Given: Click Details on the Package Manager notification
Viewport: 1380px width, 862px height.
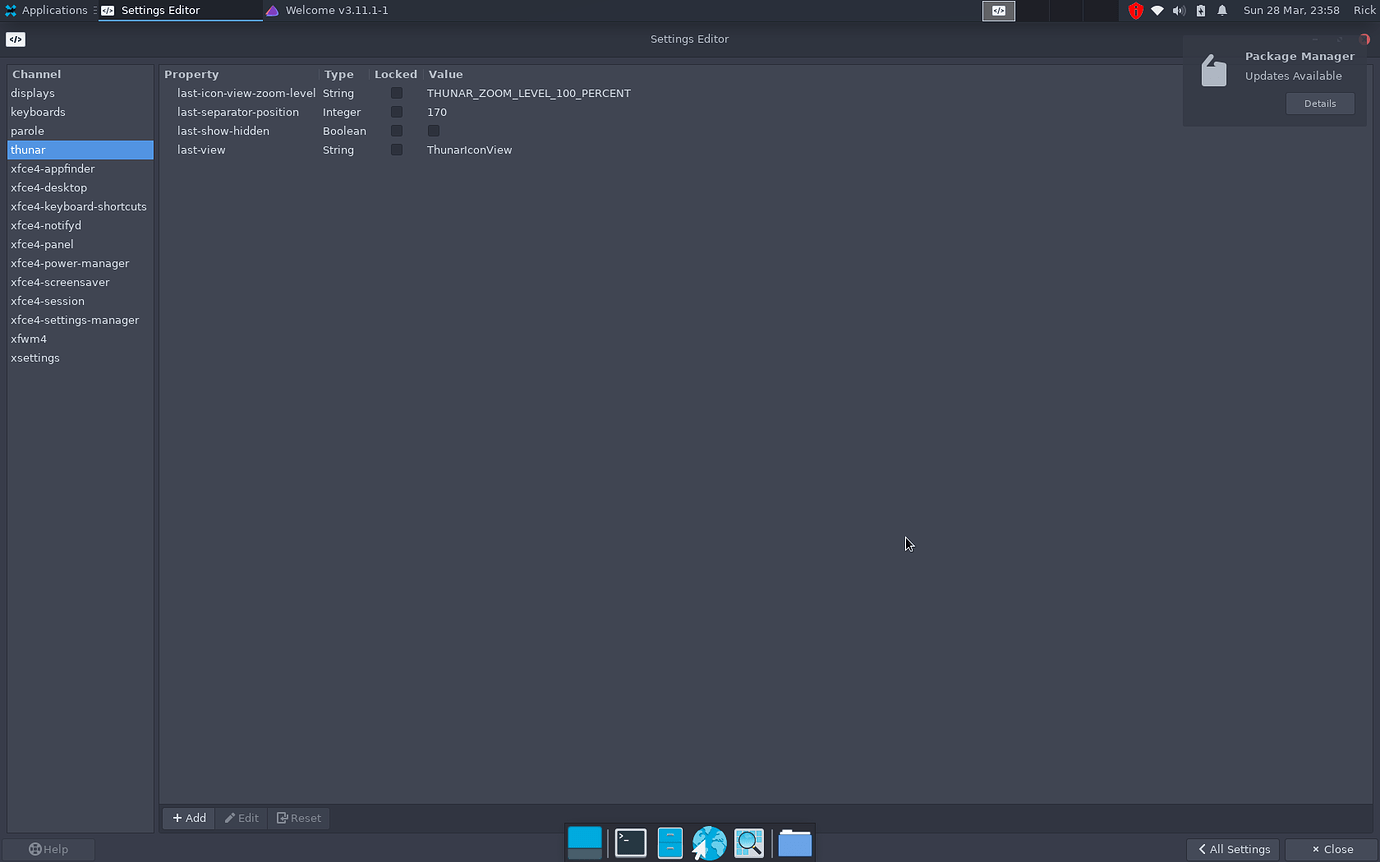Looking at the screenshot, I should [1320, 103].
